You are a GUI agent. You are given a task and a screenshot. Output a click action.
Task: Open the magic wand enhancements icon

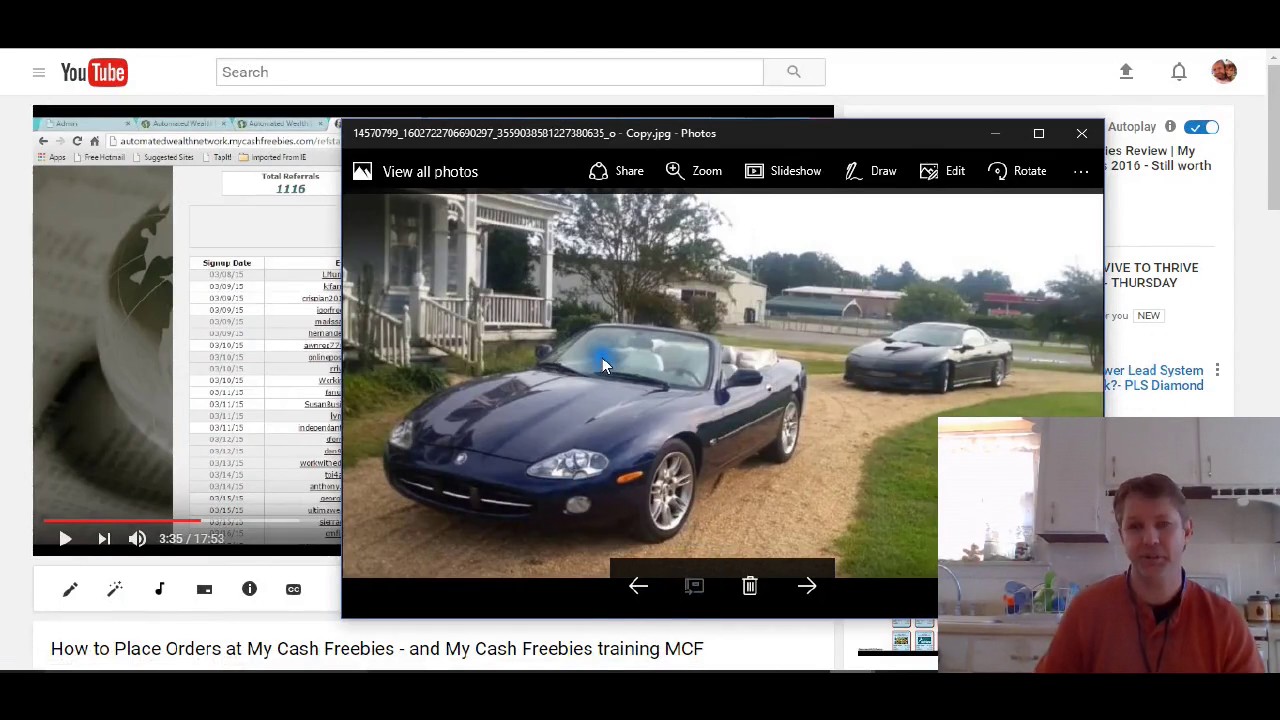[x=115, y=589]
